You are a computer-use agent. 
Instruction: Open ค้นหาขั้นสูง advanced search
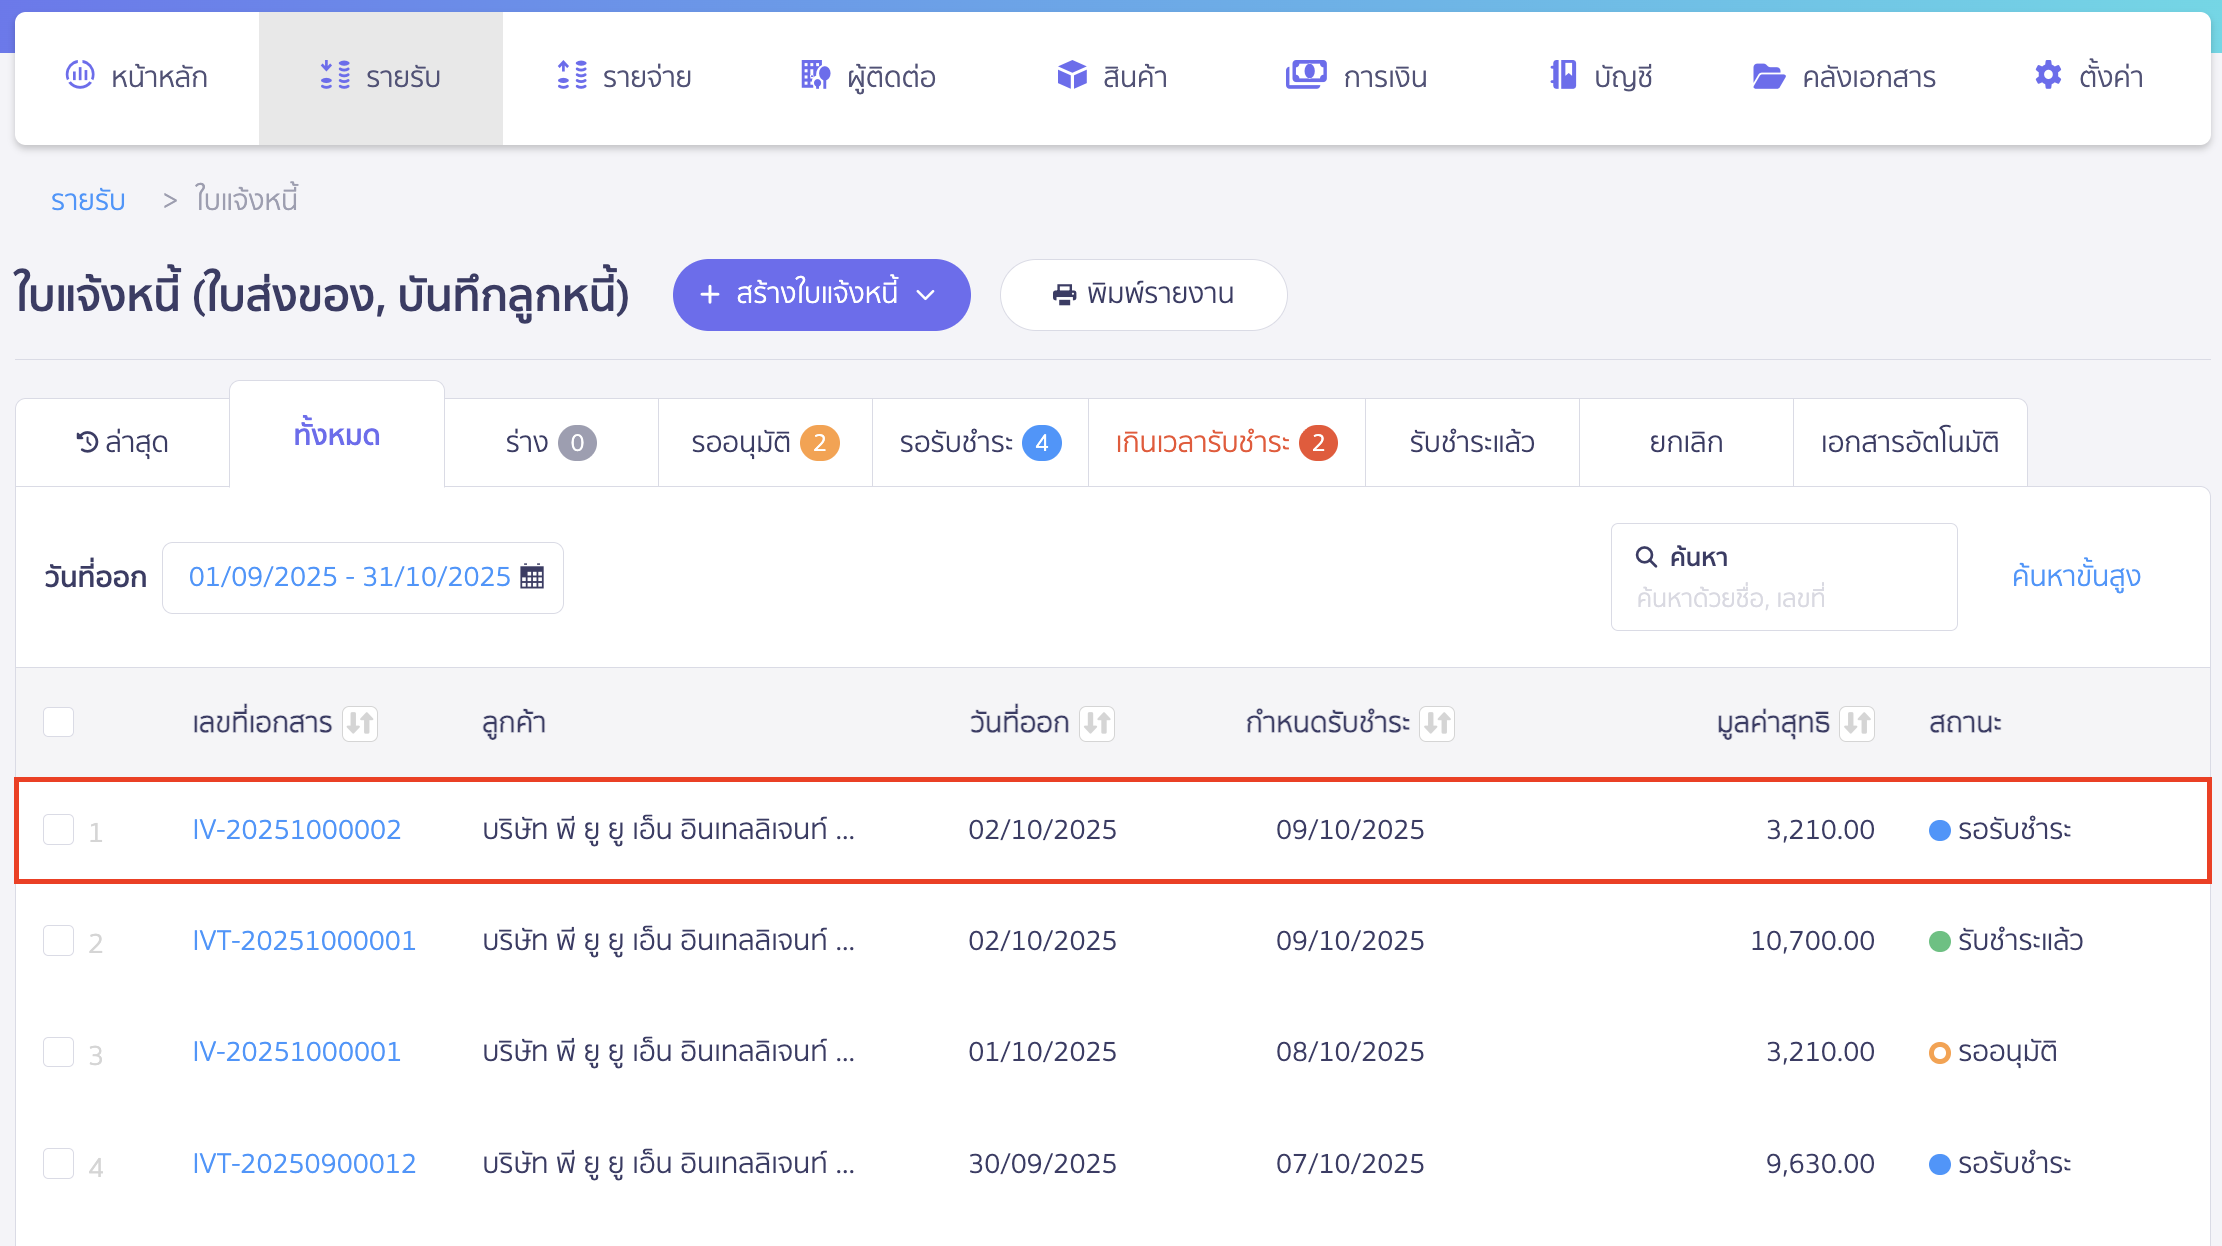pos(2075,576)
